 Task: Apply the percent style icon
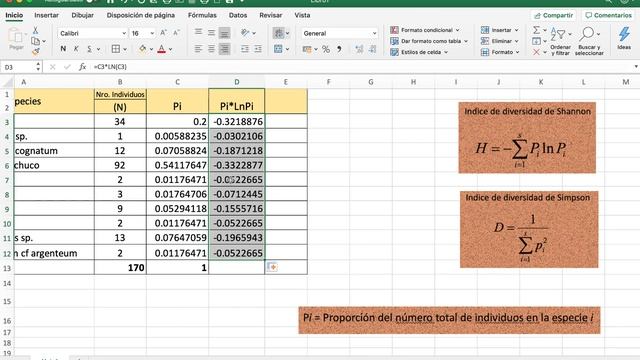(x=326, y=49)
